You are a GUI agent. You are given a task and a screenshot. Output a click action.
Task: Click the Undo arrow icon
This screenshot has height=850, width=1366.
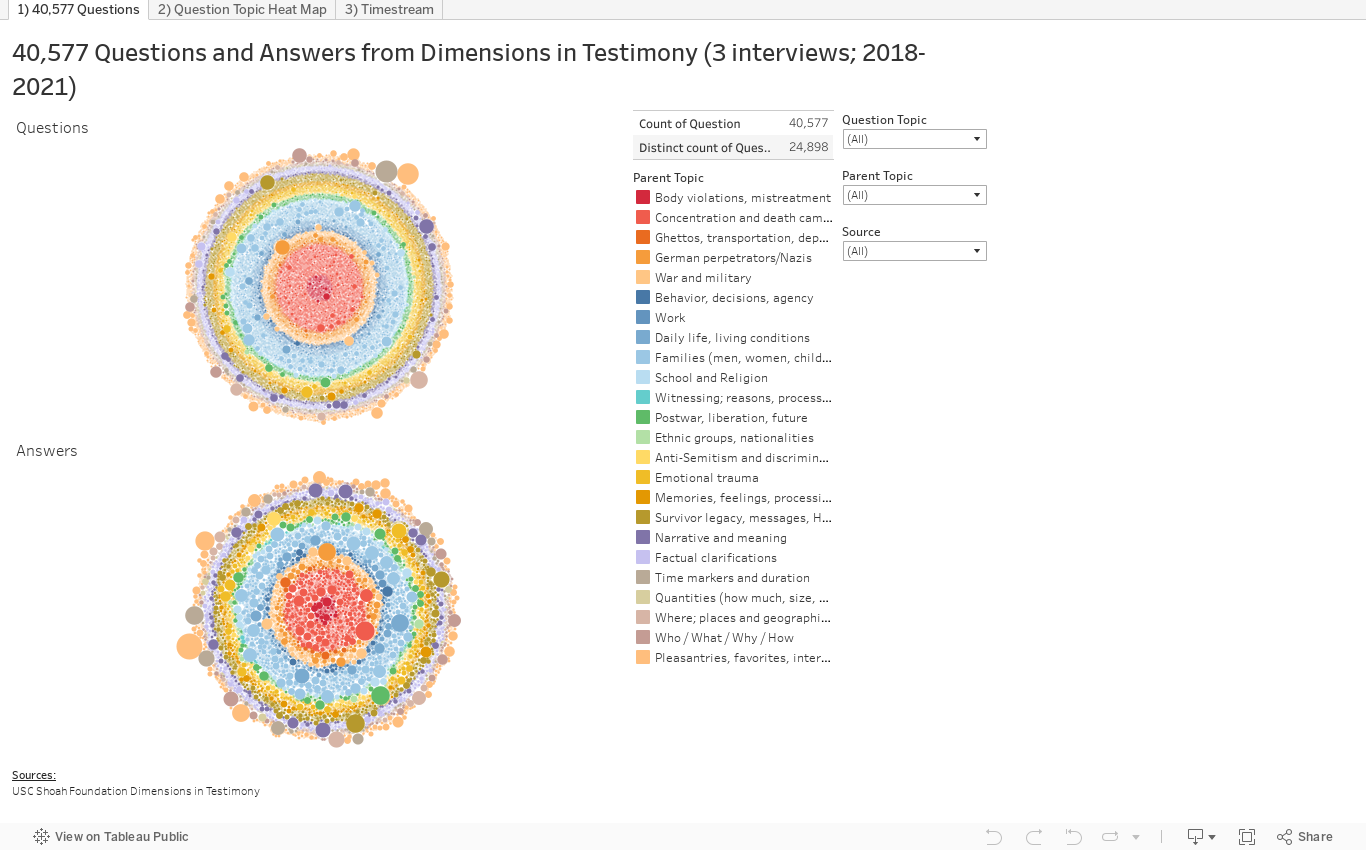pyautogui.click(x=993, y=836)
